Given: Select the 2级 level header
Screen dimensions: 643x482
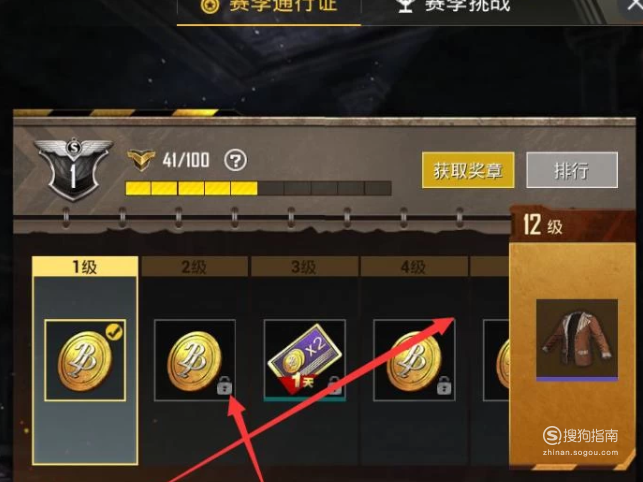Looking at the screenshot, I should (x=194, y=267).
